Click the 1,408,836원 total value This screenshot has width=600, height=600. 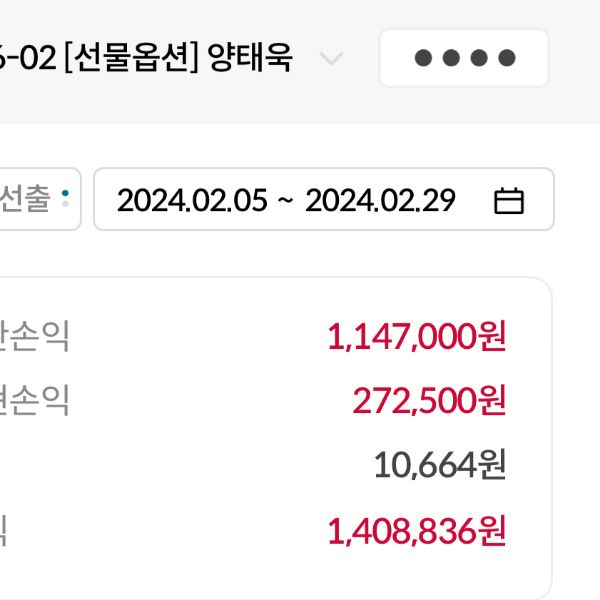416,531
